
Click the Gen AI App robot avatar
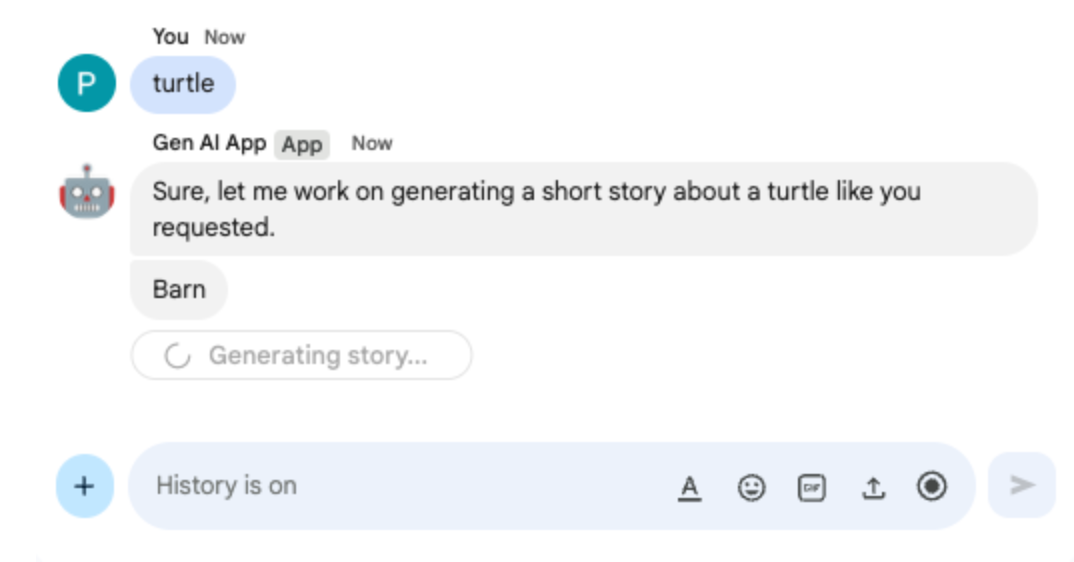click(x=87, y=191)
